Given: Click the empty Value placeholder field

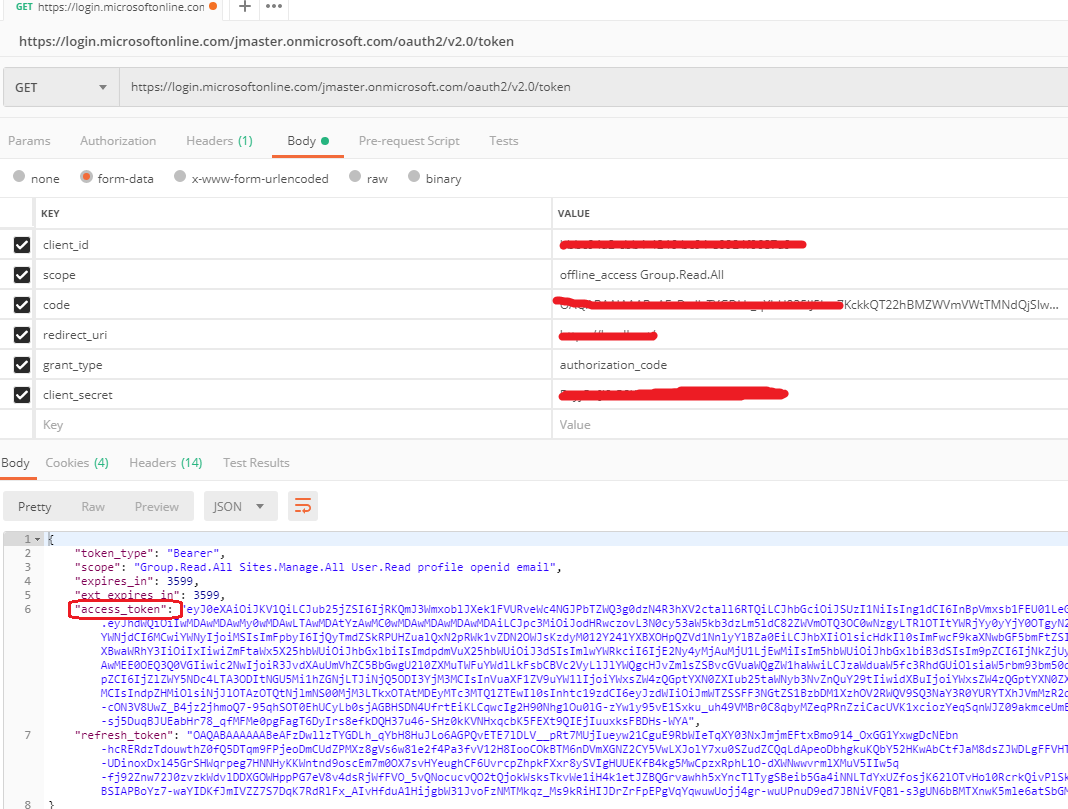Looking at the screenshot, I should 810,424.
